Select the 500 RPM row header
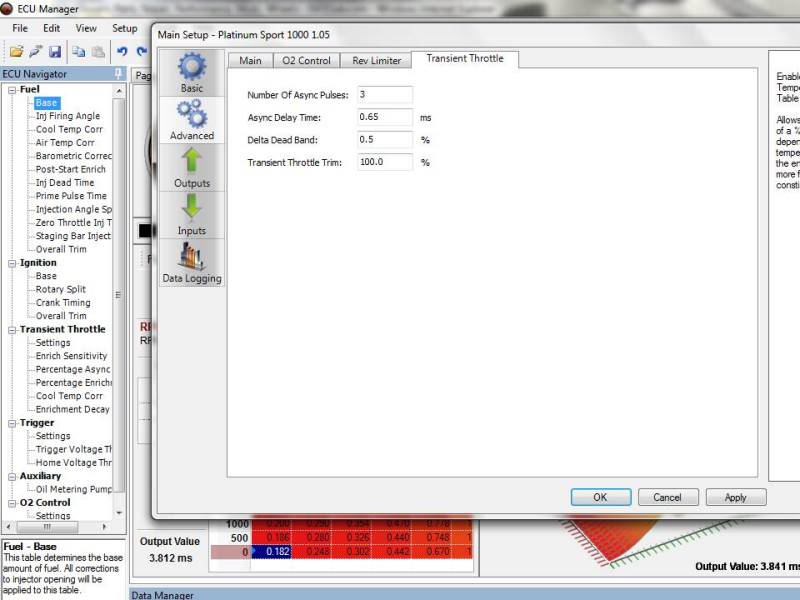Image resolution: width=800 pixels, height=600 pixels. [239, 538]
